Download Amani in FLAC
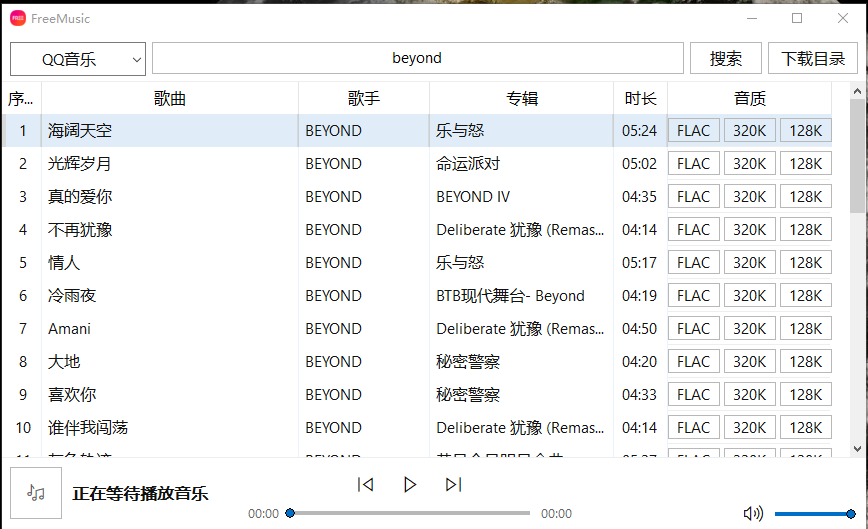Image resolution: width=868 pixels, height=529 pixels. [x=694, y=329]
